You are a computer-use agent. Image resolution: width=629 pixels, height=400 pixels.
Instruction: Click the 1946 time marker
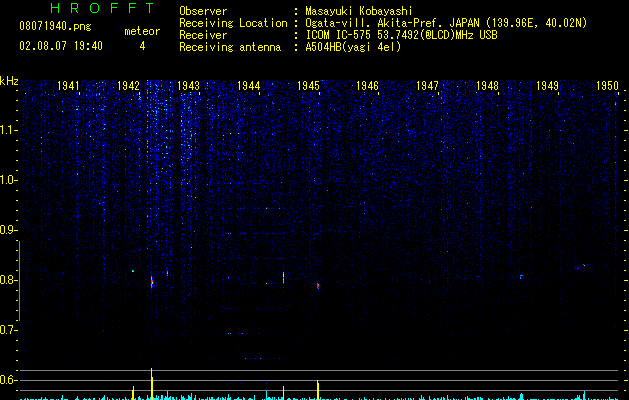(367, 86)
